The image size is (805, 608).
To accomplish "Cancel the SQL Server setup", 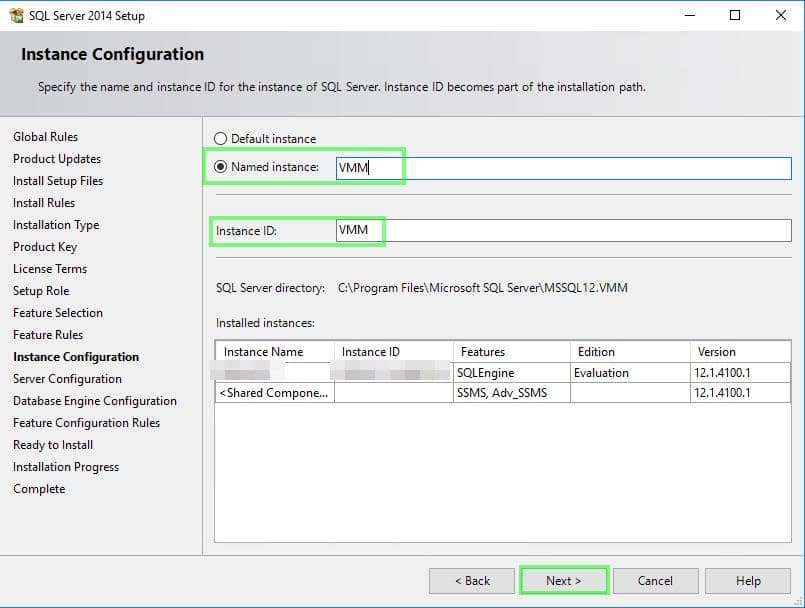I will click(656, 581).
